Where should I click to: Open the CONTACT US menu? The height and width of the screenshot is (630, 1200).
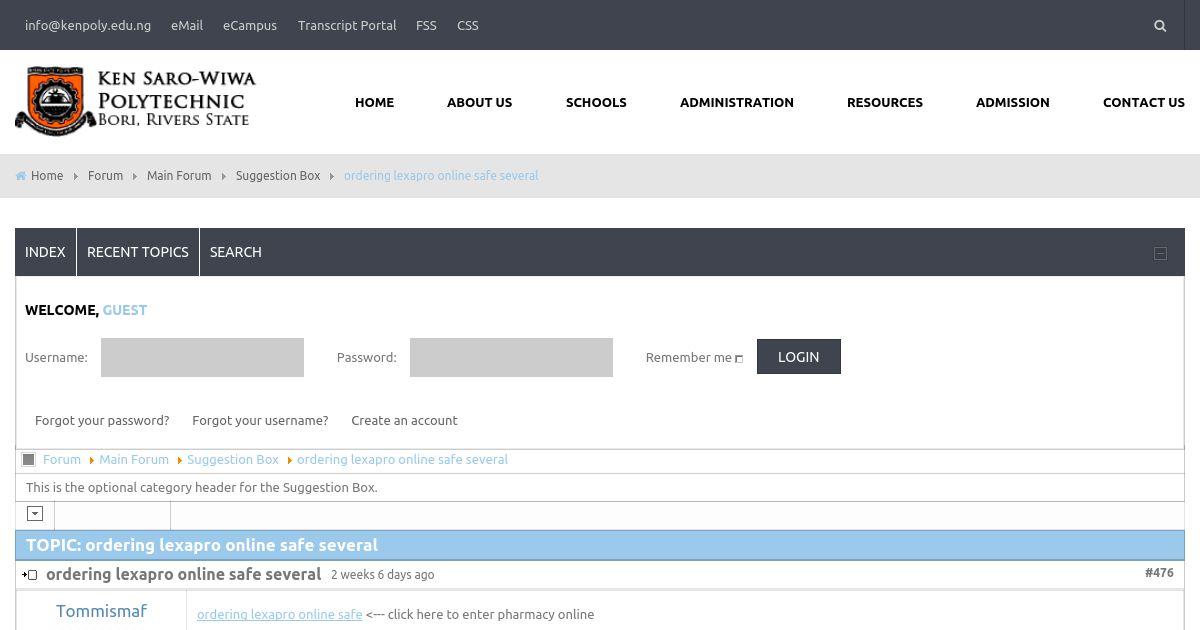pyautogui.click(x=1144, y=102)
